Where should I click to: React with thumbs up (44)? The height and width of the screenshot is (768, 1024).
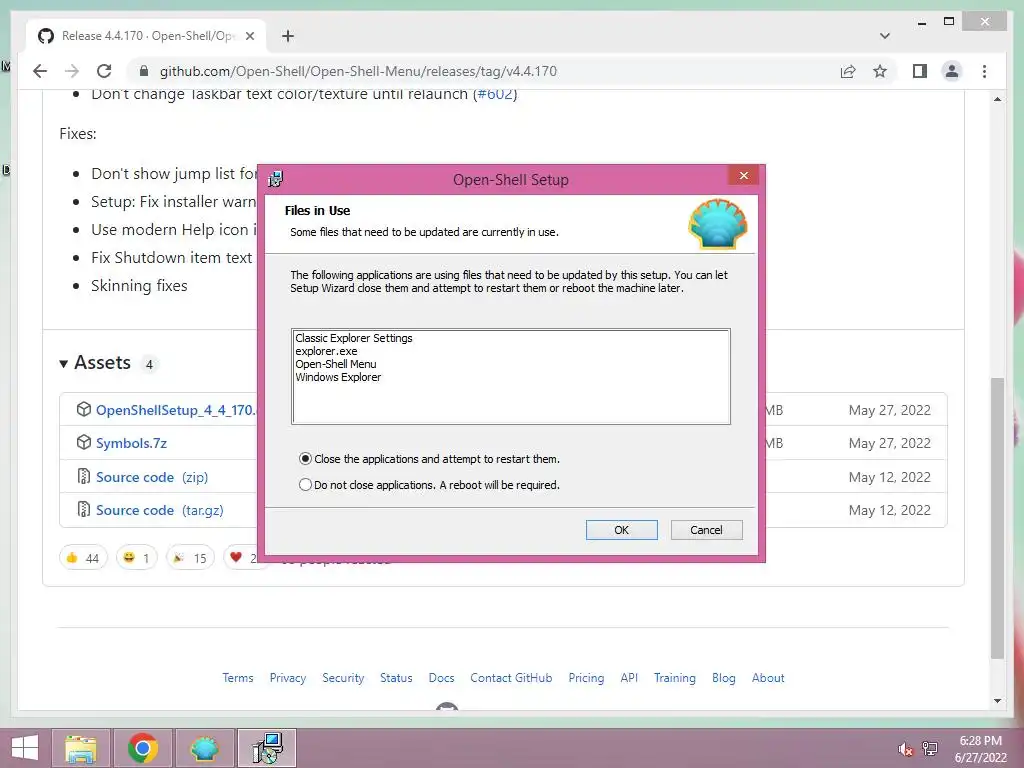83,558
